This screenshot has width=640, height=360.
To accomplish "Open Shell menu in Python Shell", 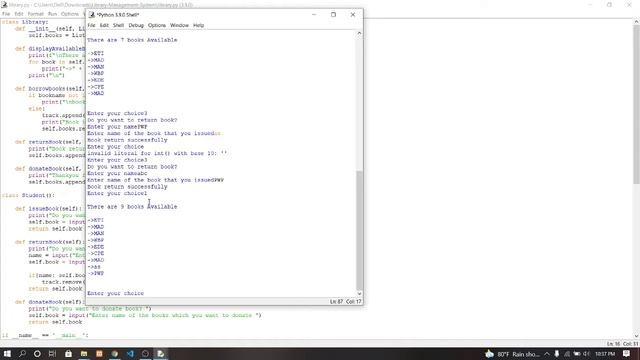I will 118,25.
